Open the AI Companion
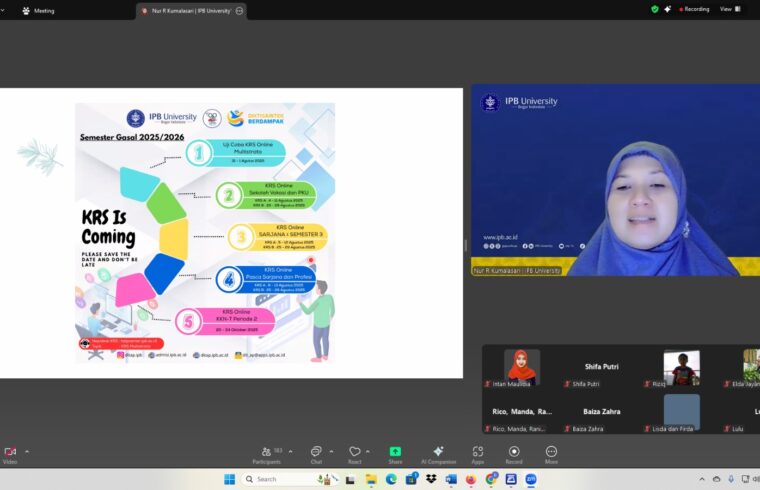Screen dimensions: 760x490 438,452
